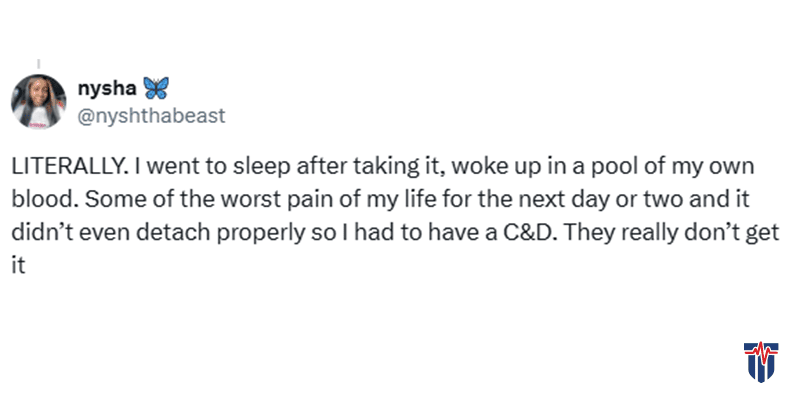Open nysha's profile picture
The image size is (800, 400).
point(38,102)
